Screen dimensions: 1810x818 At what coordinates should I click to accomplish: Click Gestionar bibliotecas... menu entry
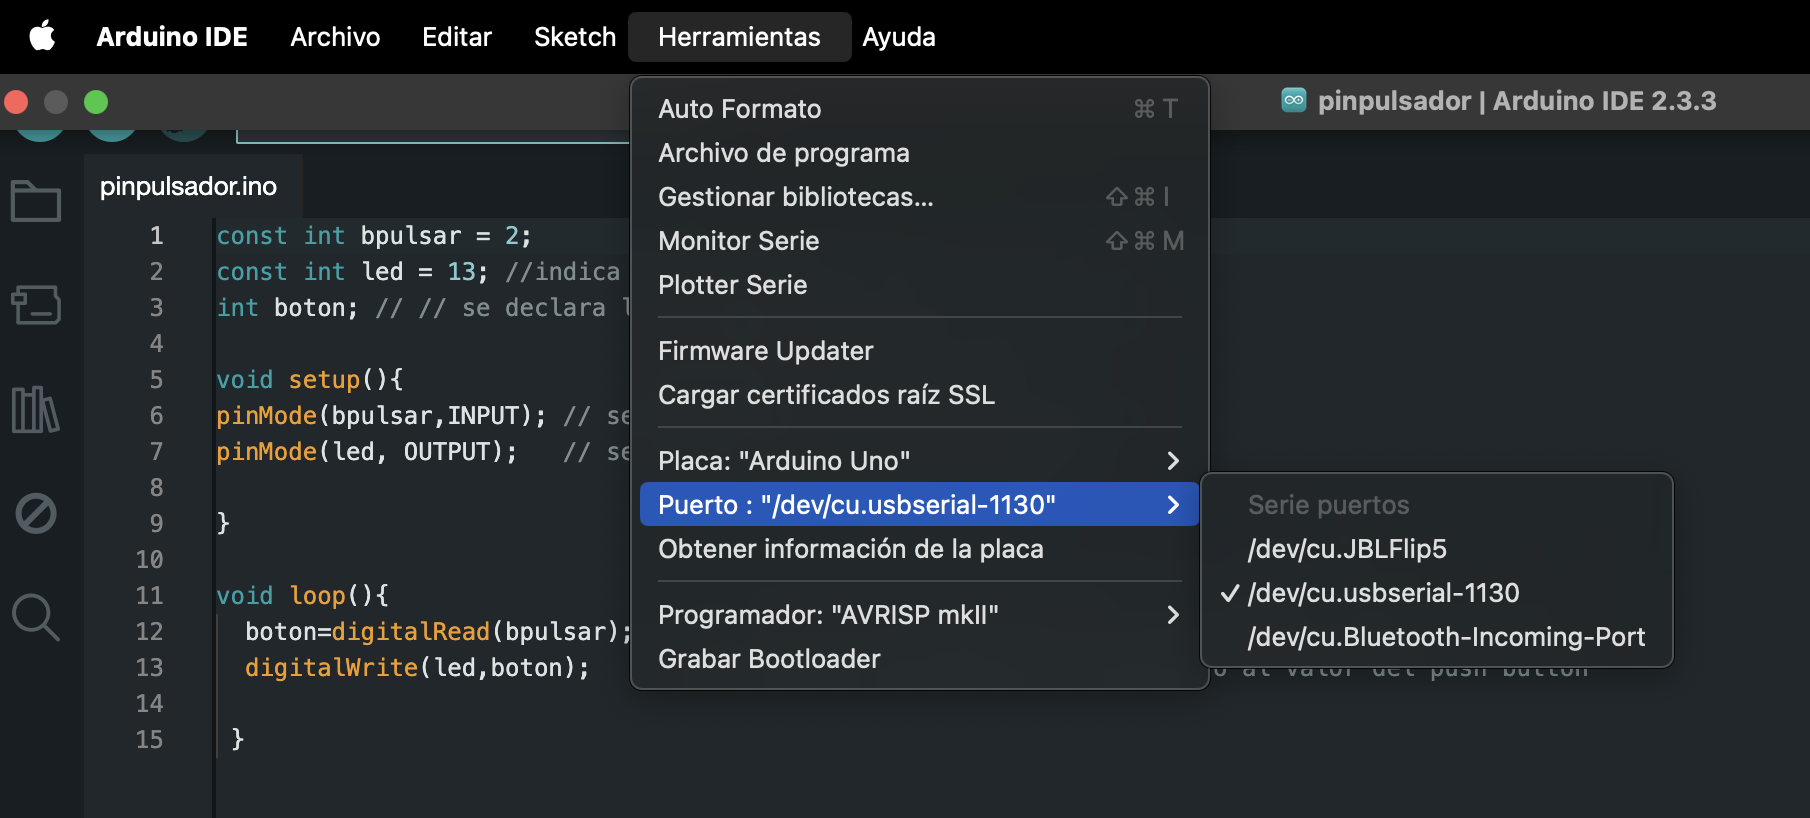796,197
